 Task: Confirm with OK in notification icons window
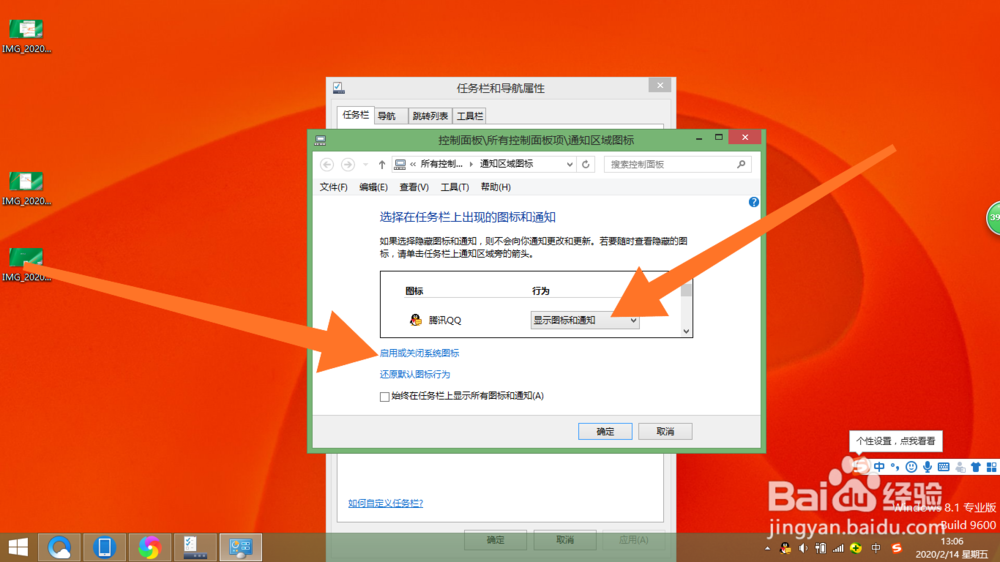pos(605,431)
